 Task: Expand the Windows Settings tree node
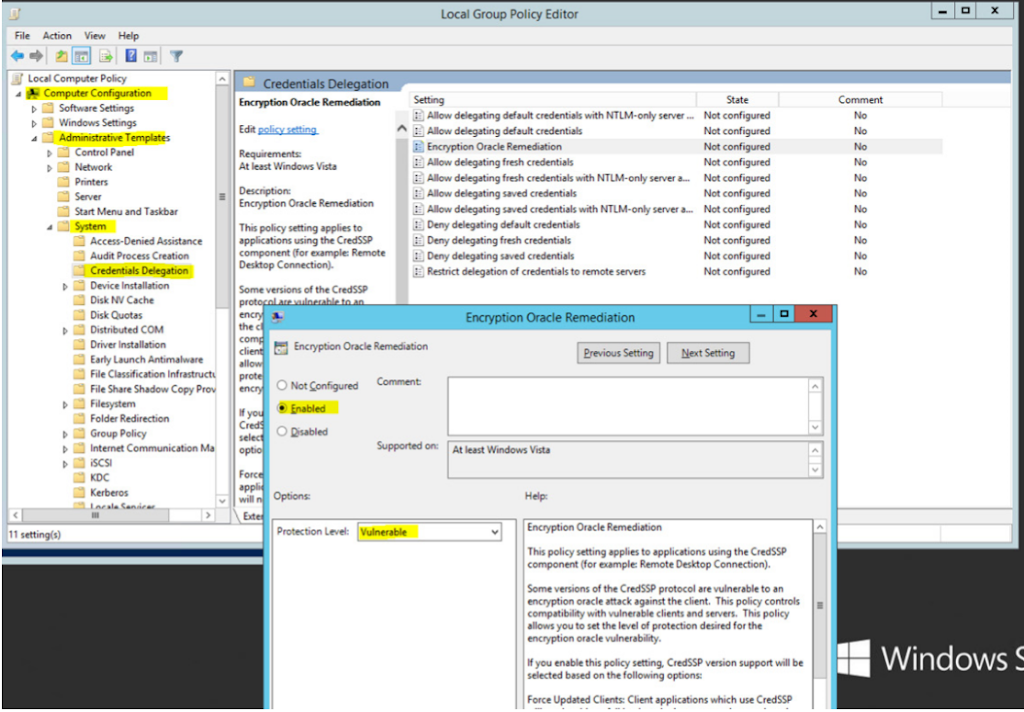coord(35,123)
